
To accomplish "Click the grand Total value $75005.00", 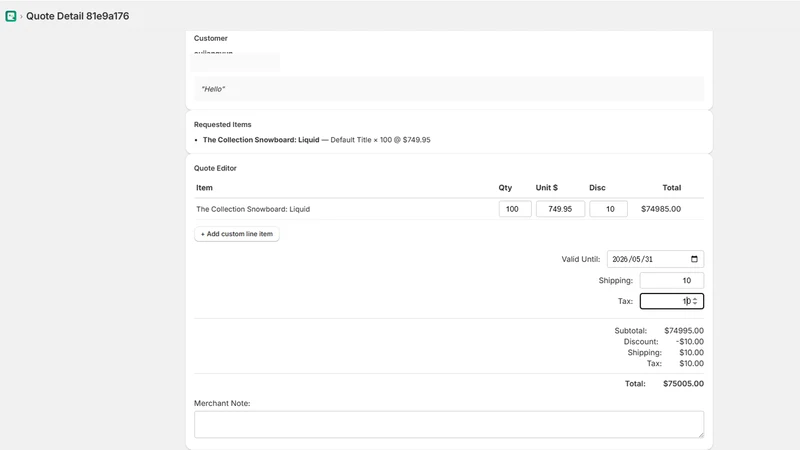I will 683,384.
